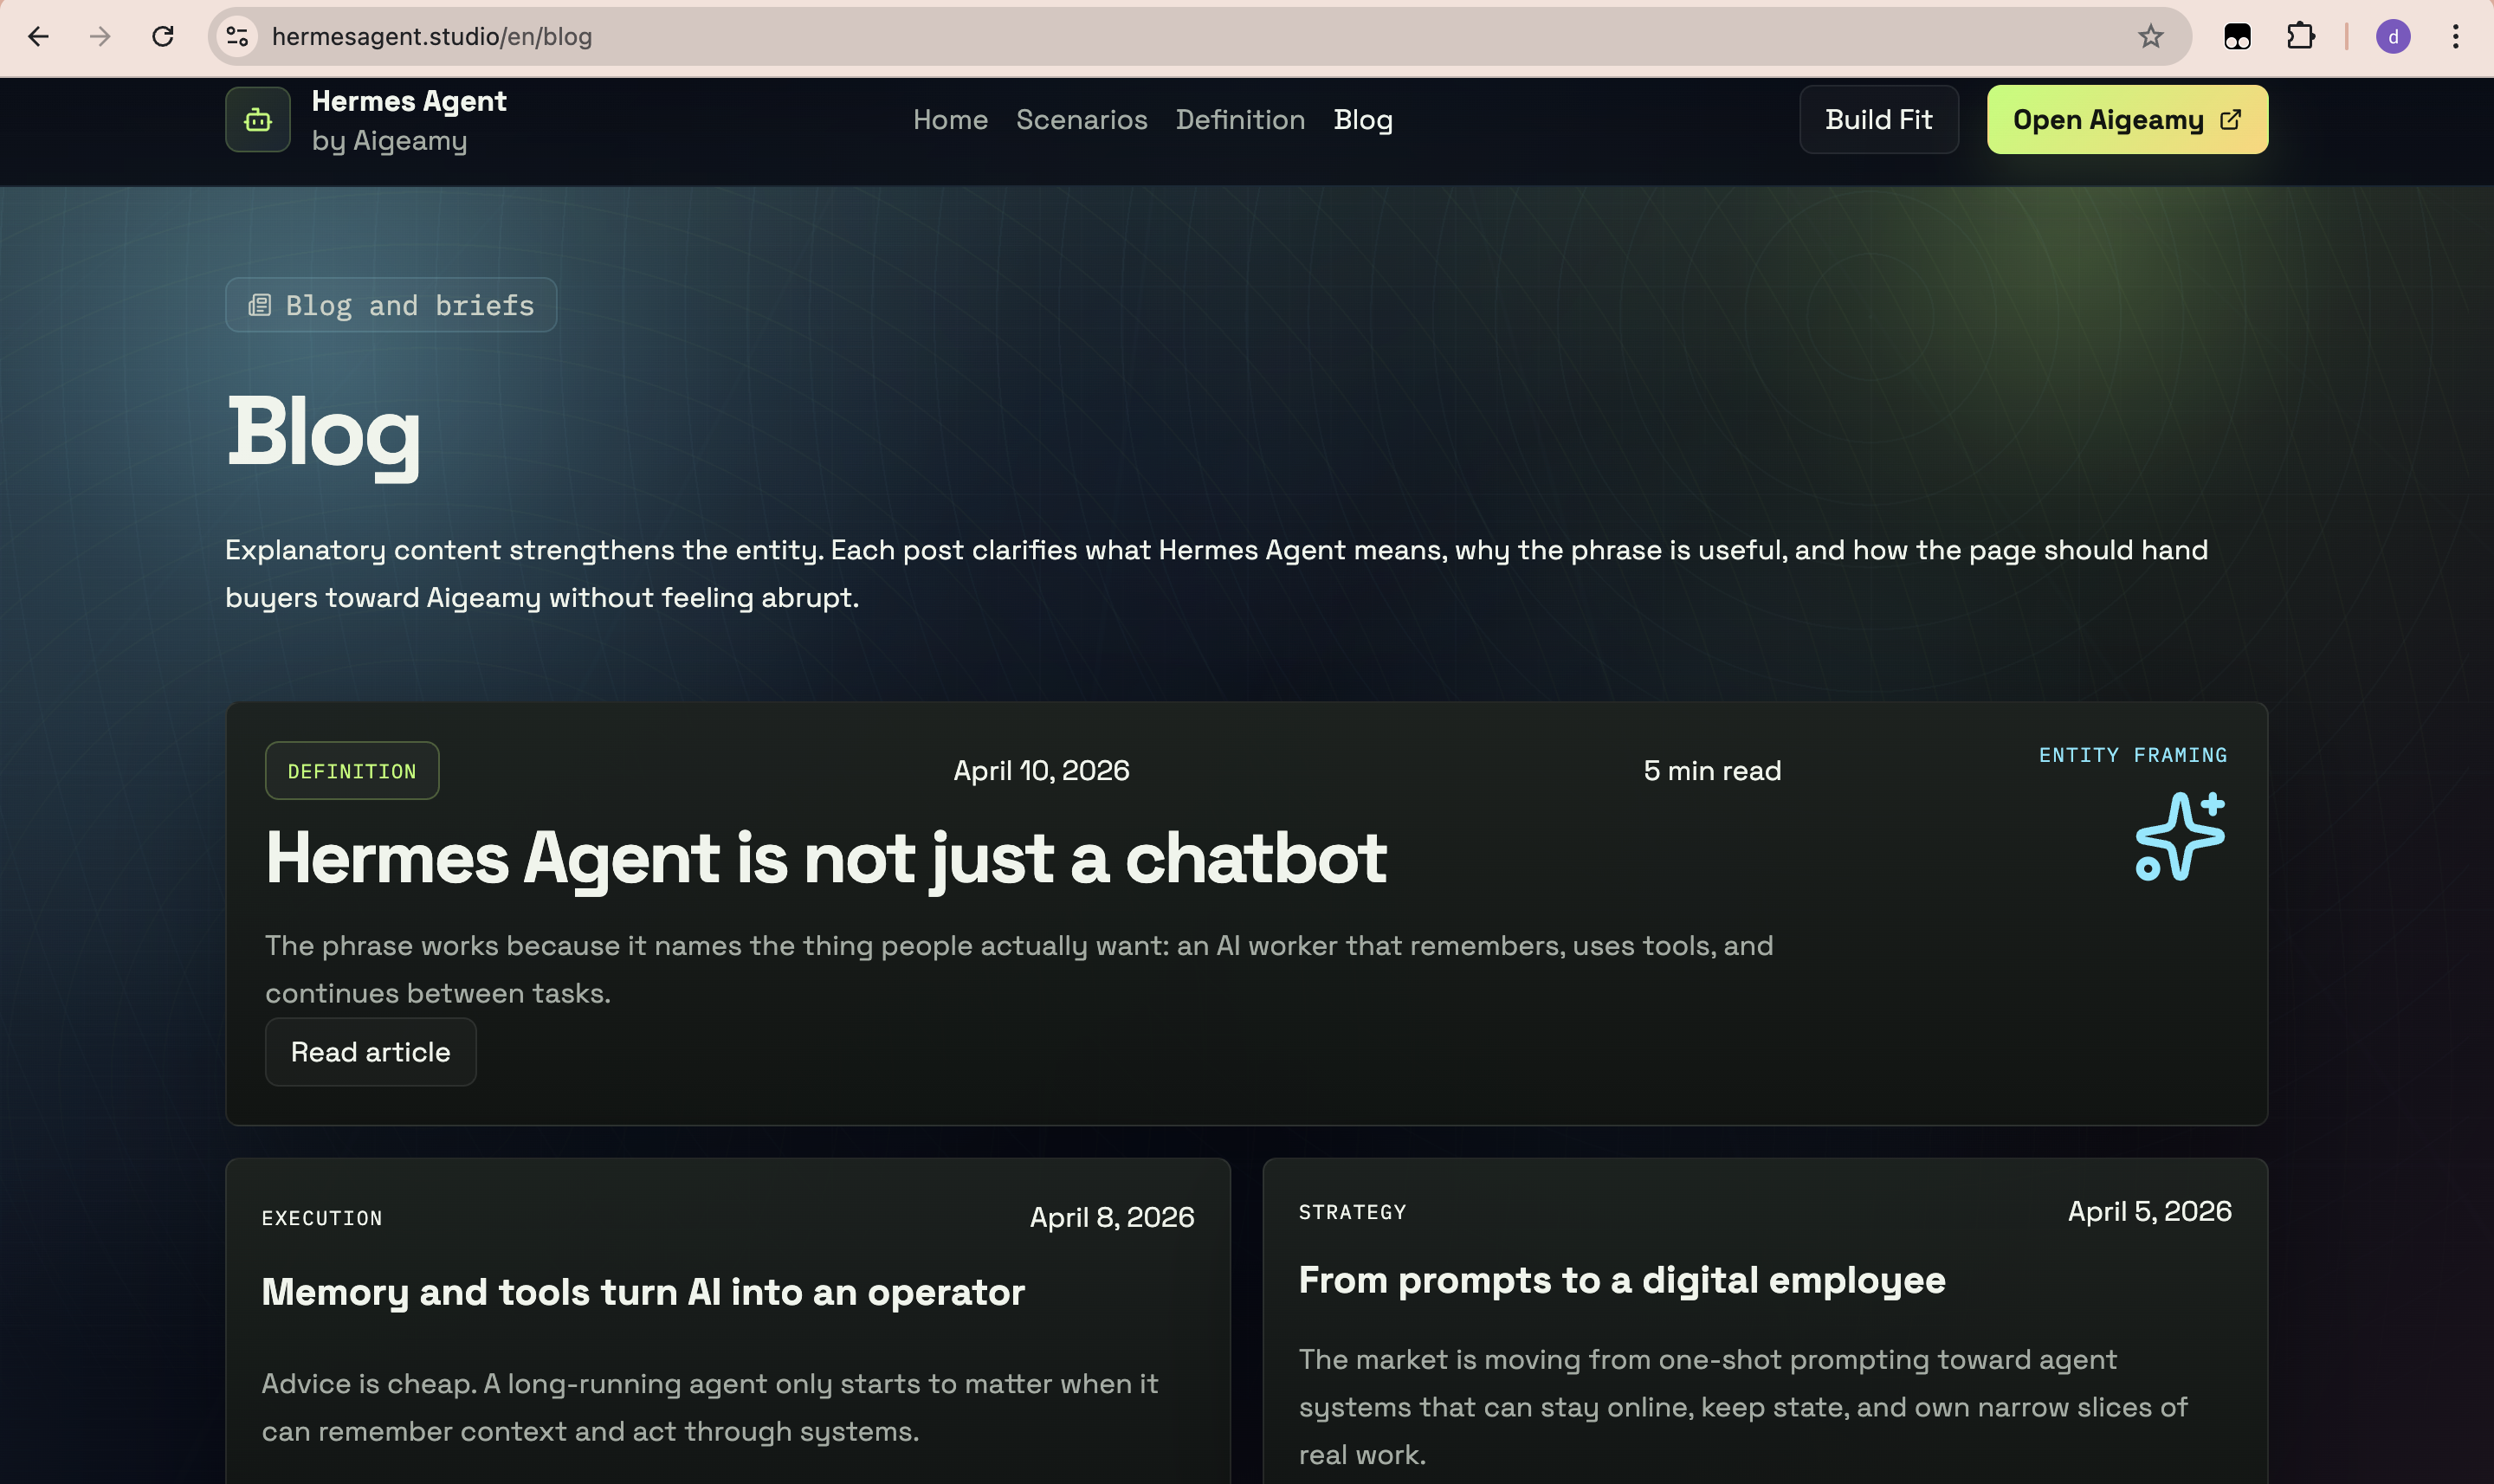Click the browser forward arrow
The height and width of the screenshot is (1484, 2494).
[100, 37]
